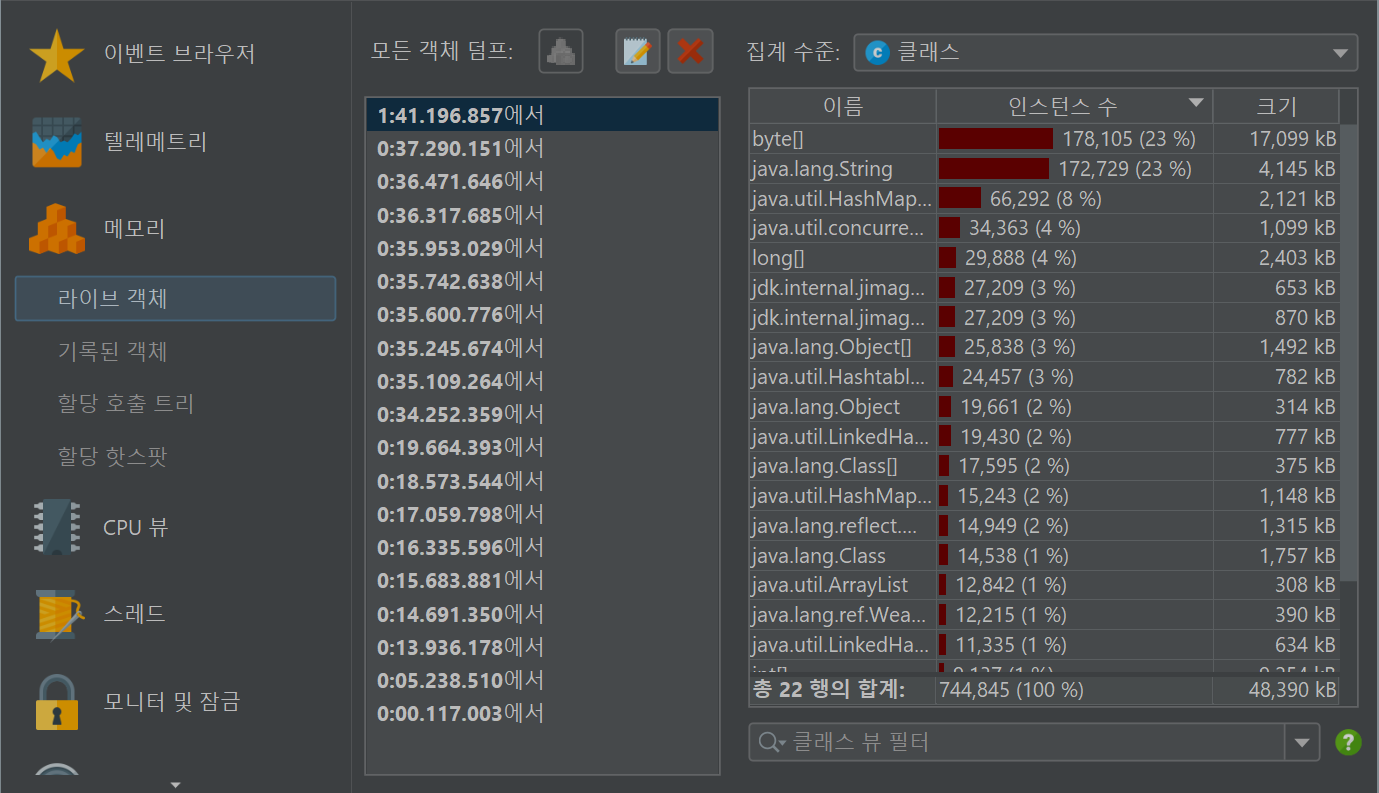The image size is (1379, 793).
Task: Select the 라이브 객체 view
Action: click(175, 299)
